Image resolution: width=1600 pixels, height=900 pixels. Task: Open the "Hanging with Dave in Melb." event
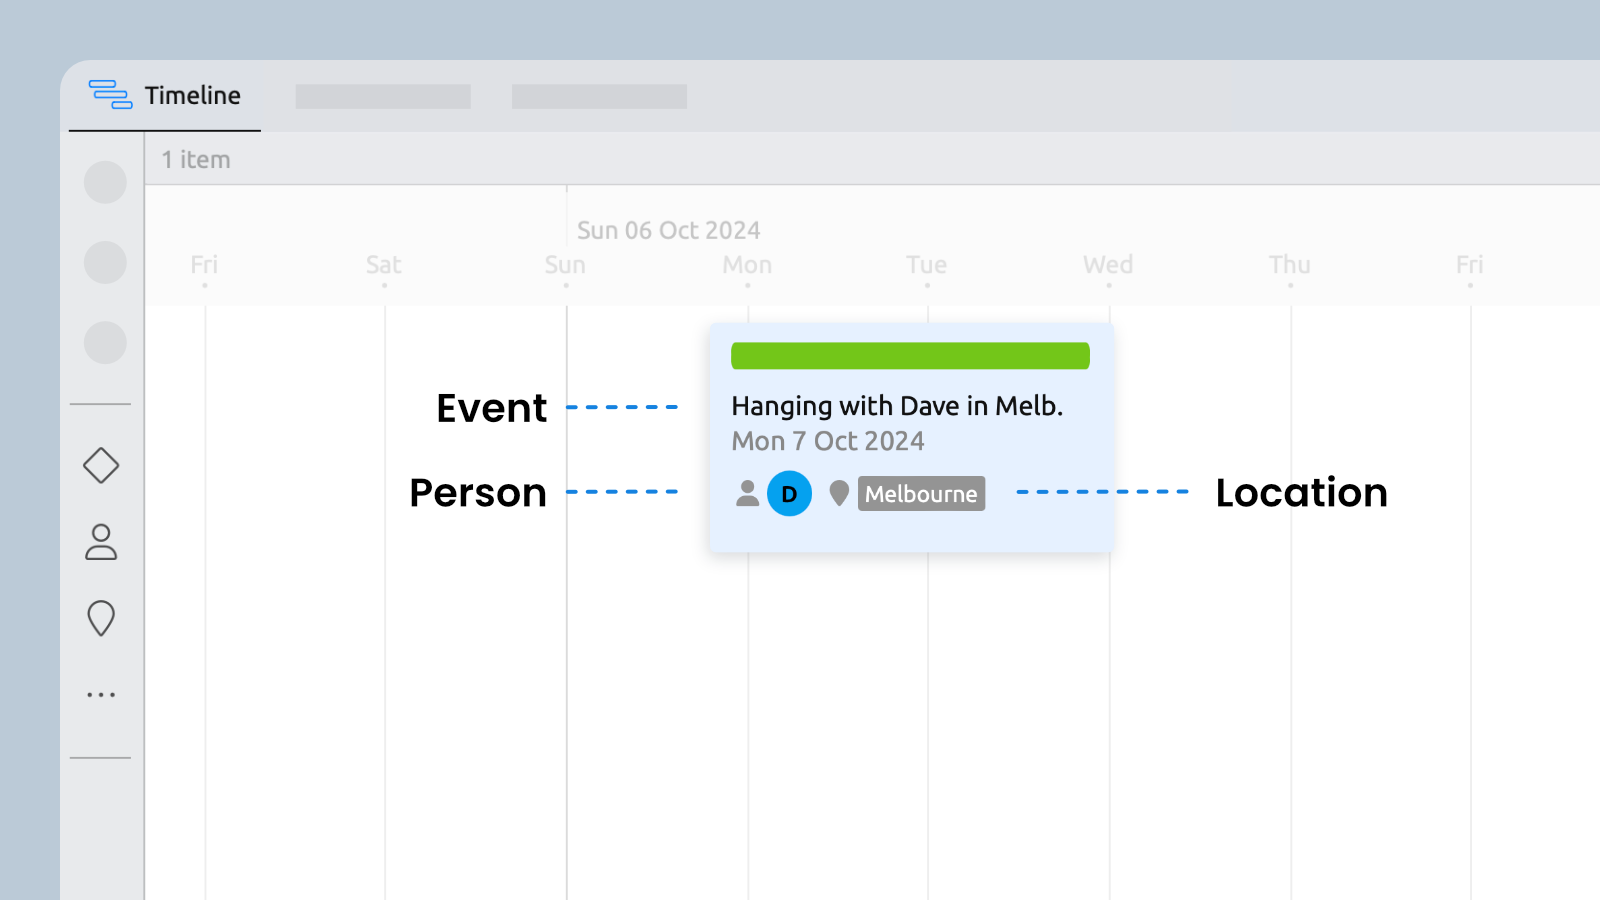(x=897, y=406)
